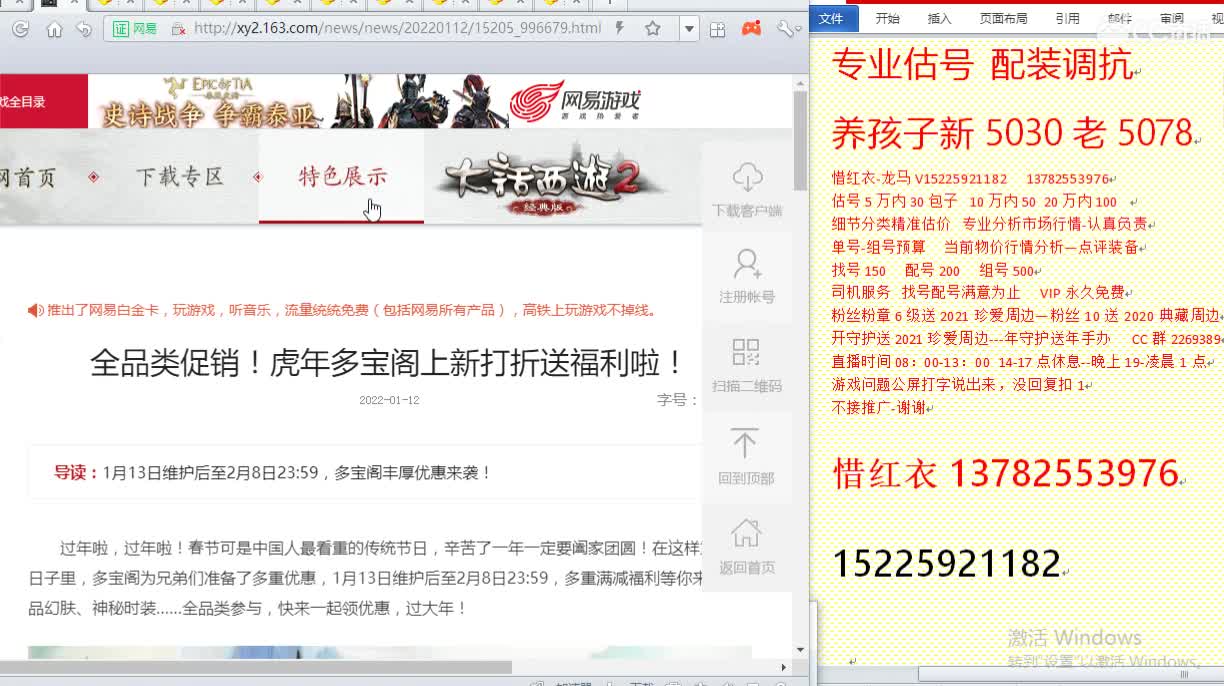This screenshot has width=1224, height=686.
Task: Click the red 游戏全目录 button
Action: point(43,101)
